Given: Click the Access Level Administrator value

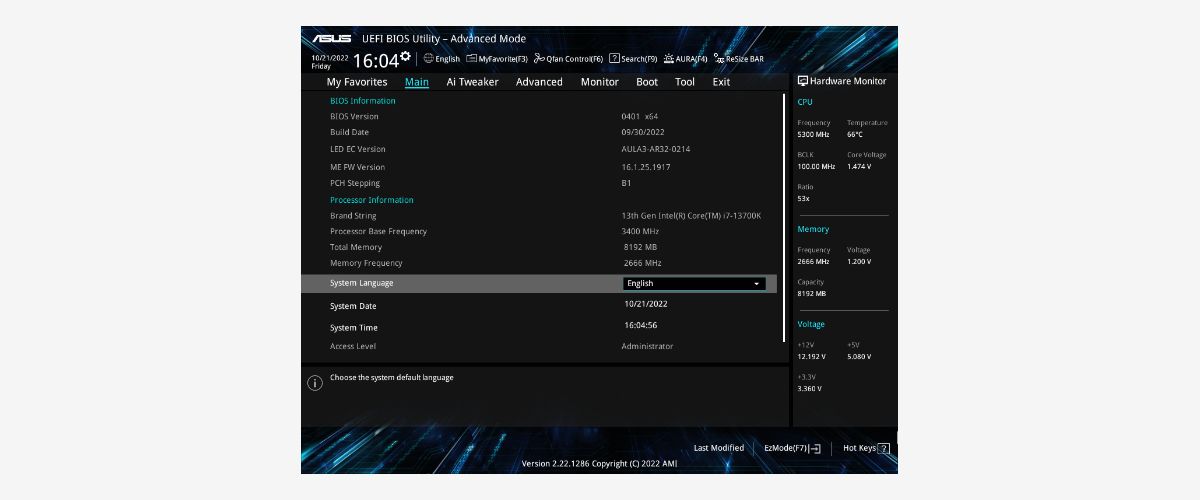Looking at the screenshot, I should pos(647,346).
